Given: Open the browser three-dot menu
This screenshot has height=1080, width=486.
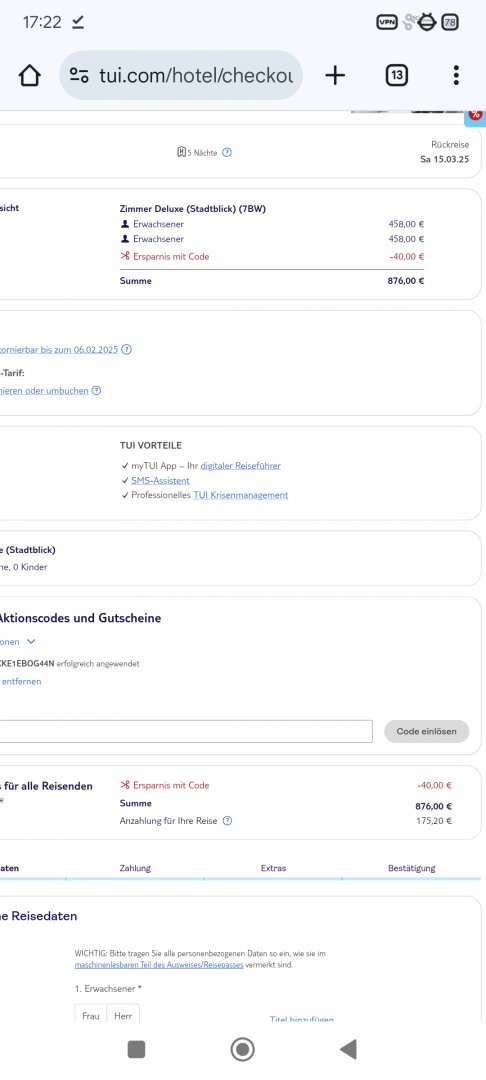Looking at the screenshot, I should pyautogui.click(x=456, y=75).
